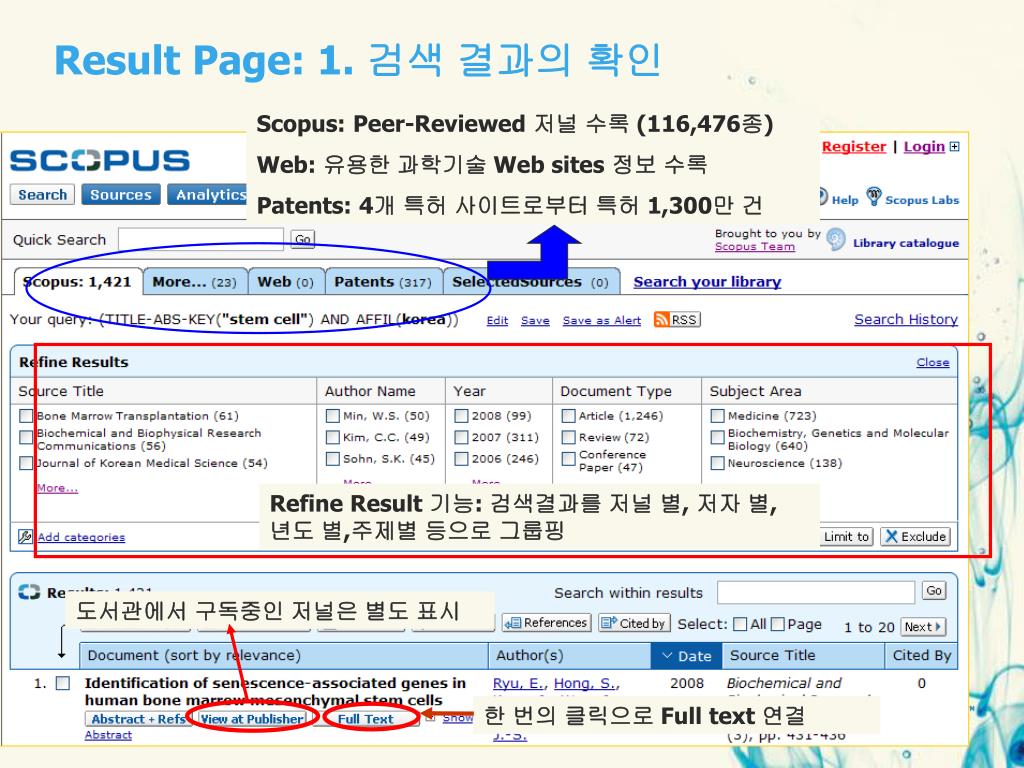Check Biochemistry, Genetics and Molecular Biology
The width and height of the screenshot is (1024, 768).
[x=717, y=438]
